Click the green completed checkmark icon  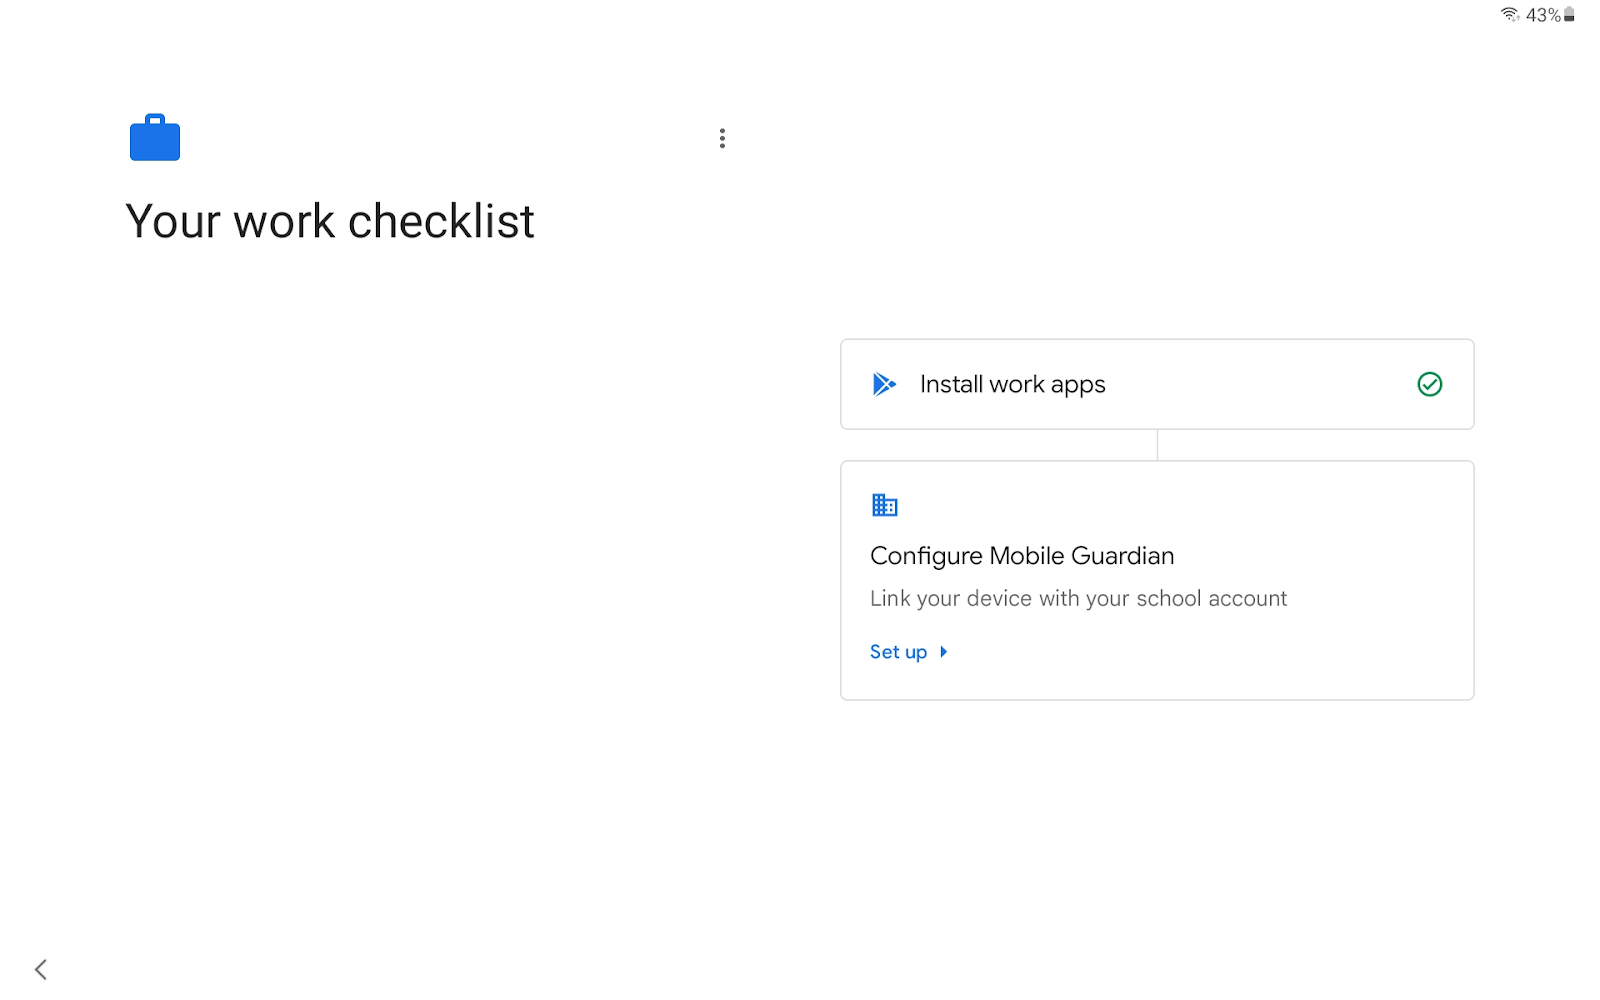point(1429,384)
